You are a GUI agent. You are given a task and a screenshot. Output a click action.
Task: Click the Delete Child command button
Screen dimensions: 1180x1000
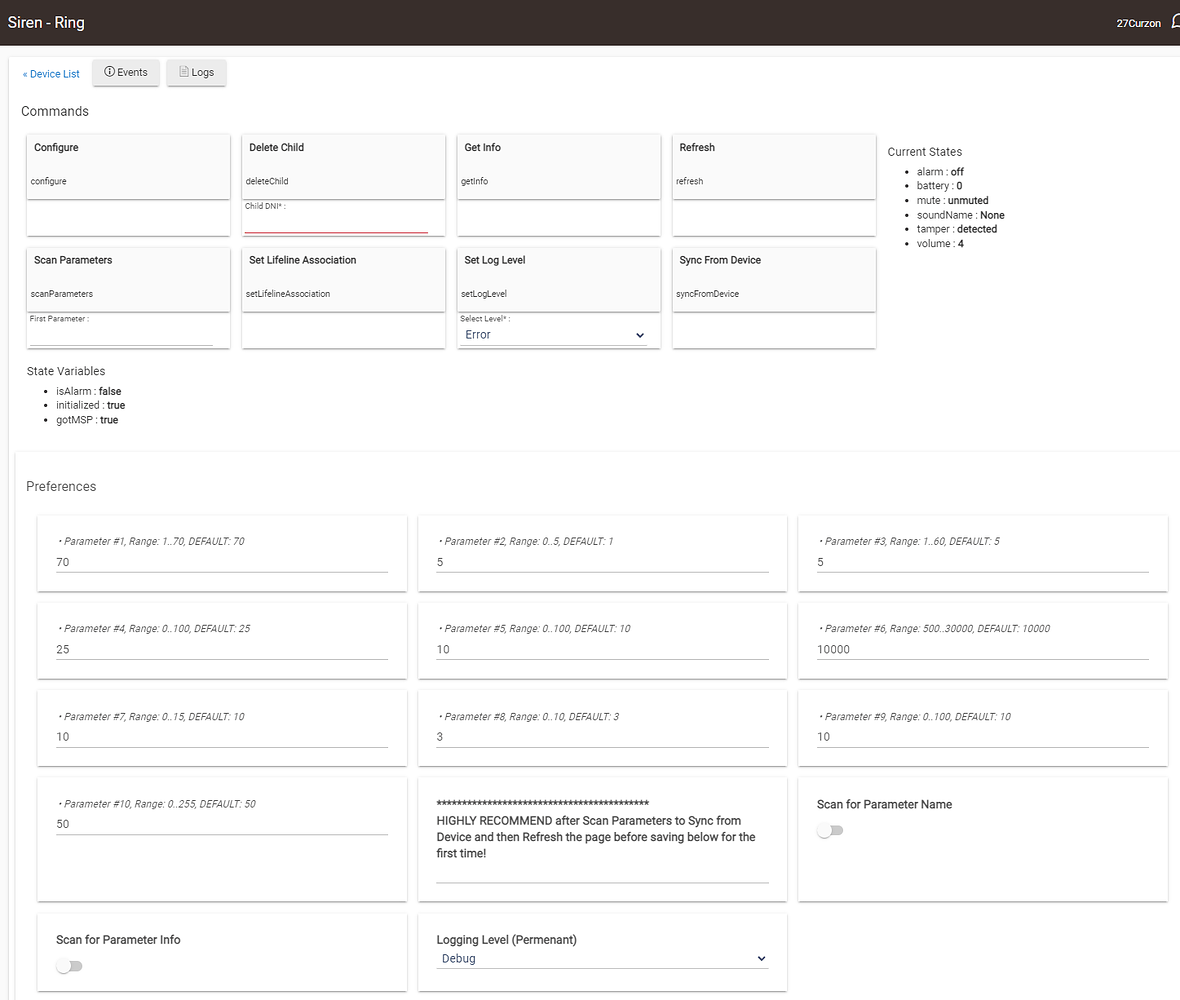(x=343, y=166)
